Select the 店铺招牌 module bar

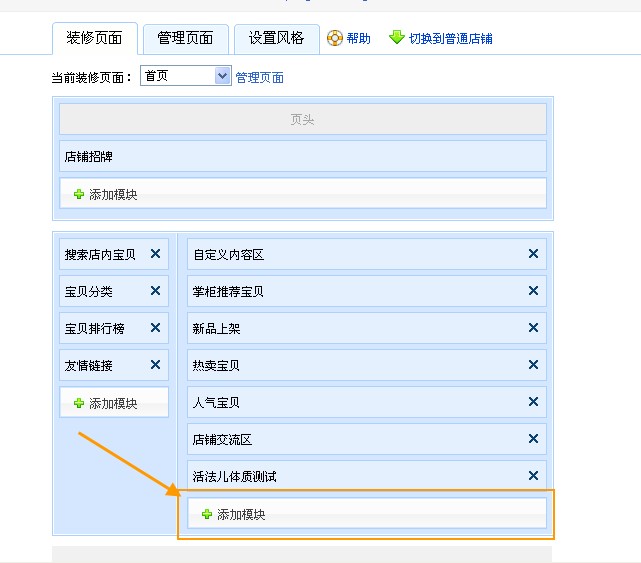pos(302,156)
